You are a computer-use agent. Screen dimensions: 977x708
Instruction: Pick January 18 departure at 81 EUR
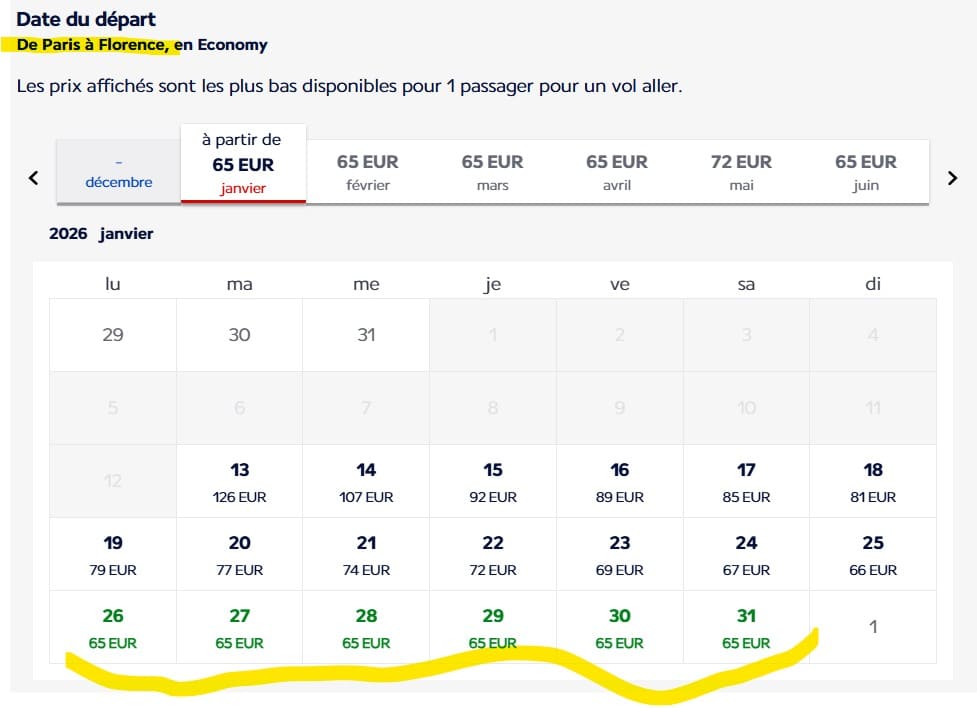[872, 480]
